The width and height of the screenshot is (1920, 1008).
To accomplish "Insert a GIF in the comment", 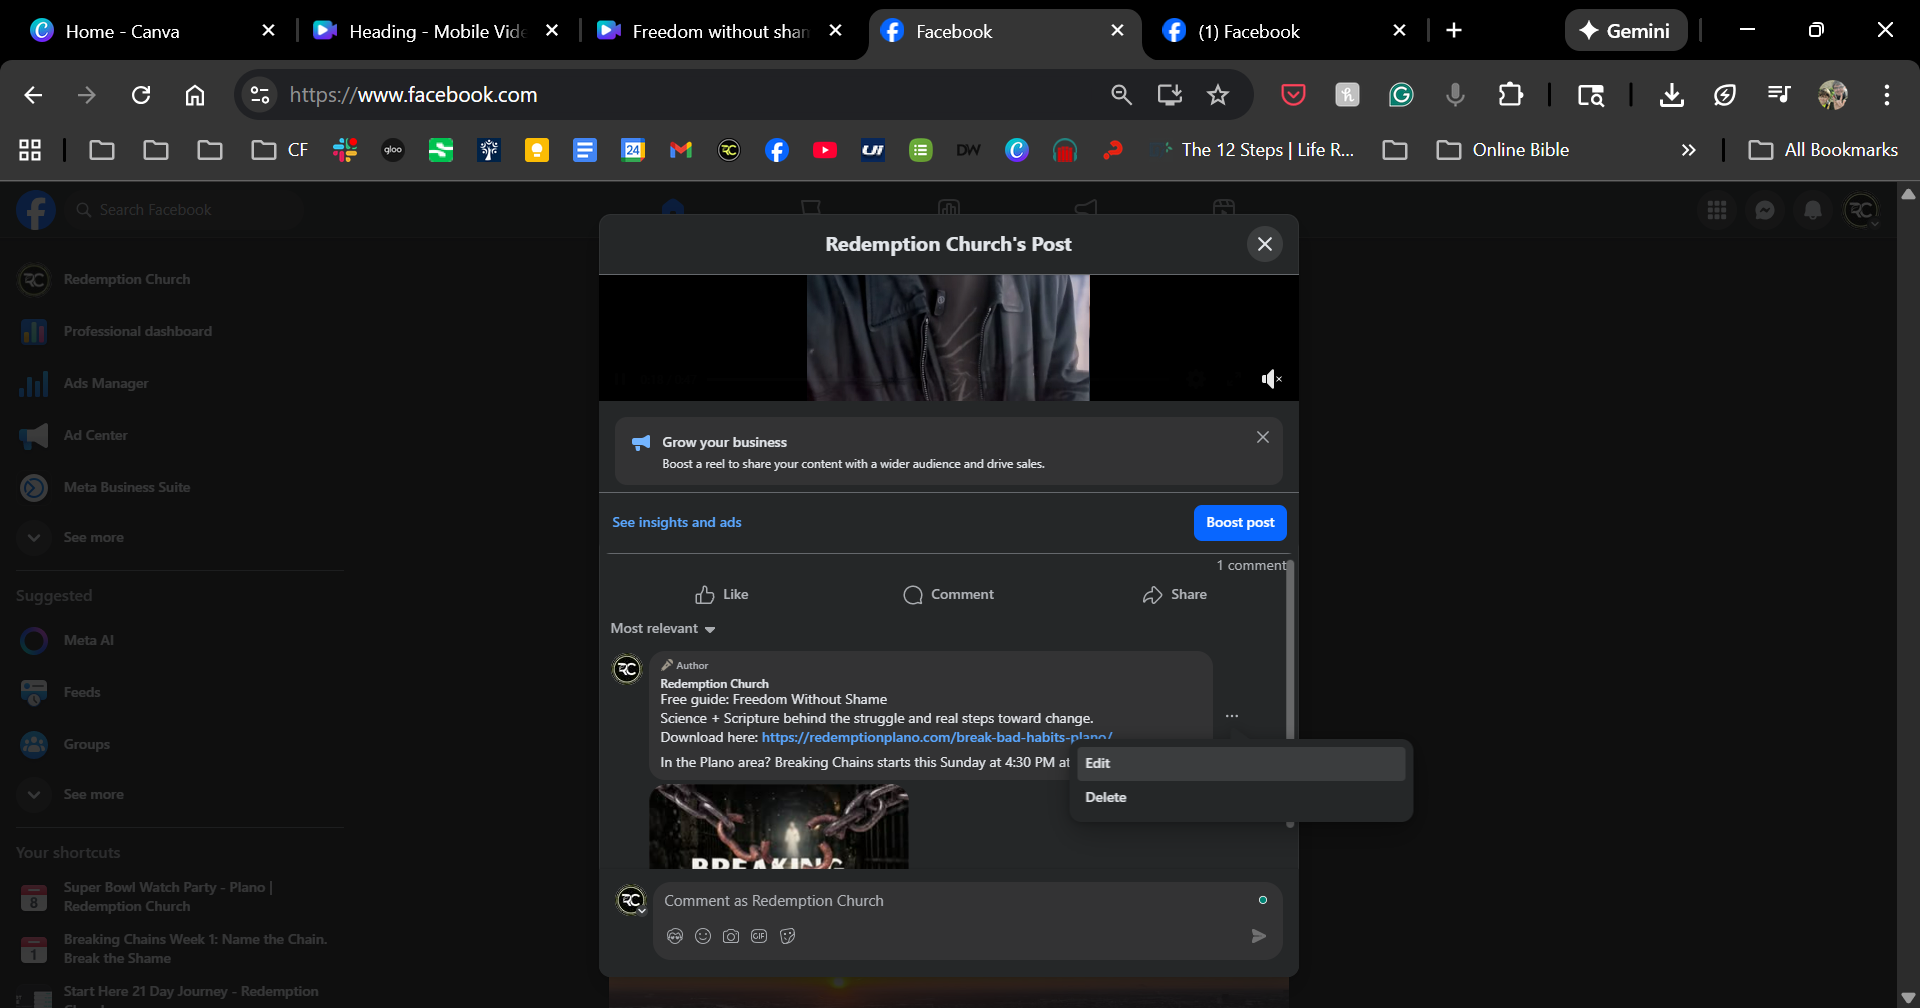I will click(x=759, y=936).
